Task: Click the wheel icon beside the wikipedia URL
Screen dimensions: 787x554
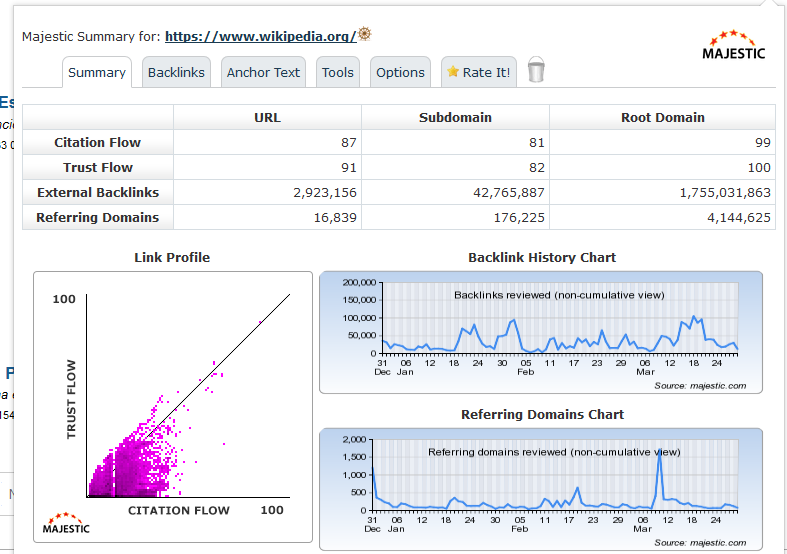Action: 365,34
